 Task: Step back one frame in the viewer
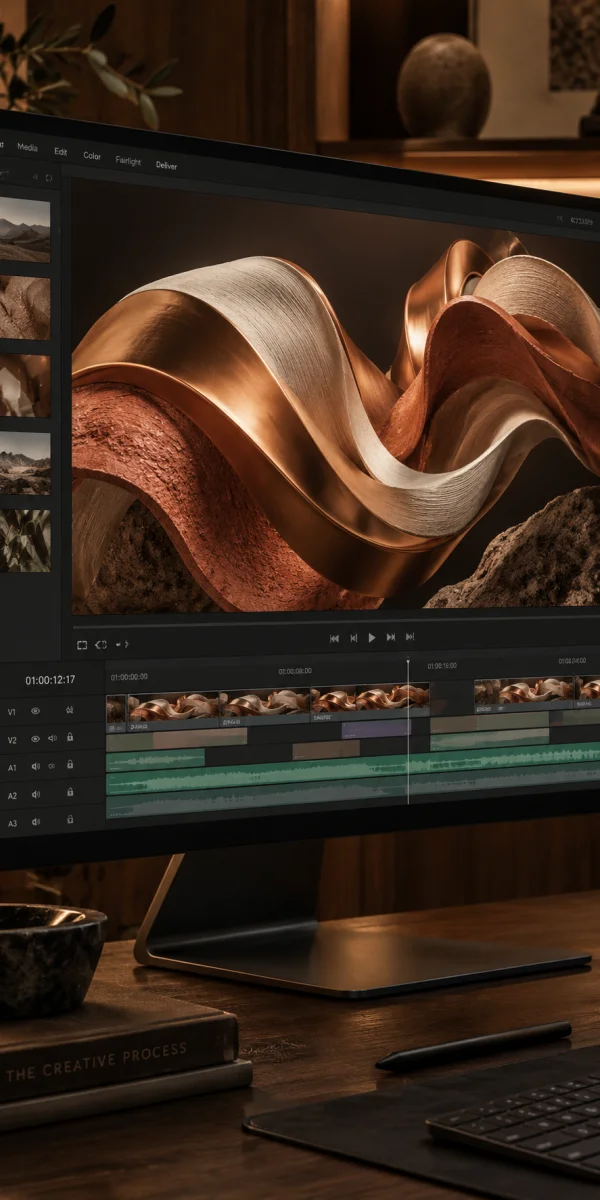pyautogui.click(x=354, y=638)
